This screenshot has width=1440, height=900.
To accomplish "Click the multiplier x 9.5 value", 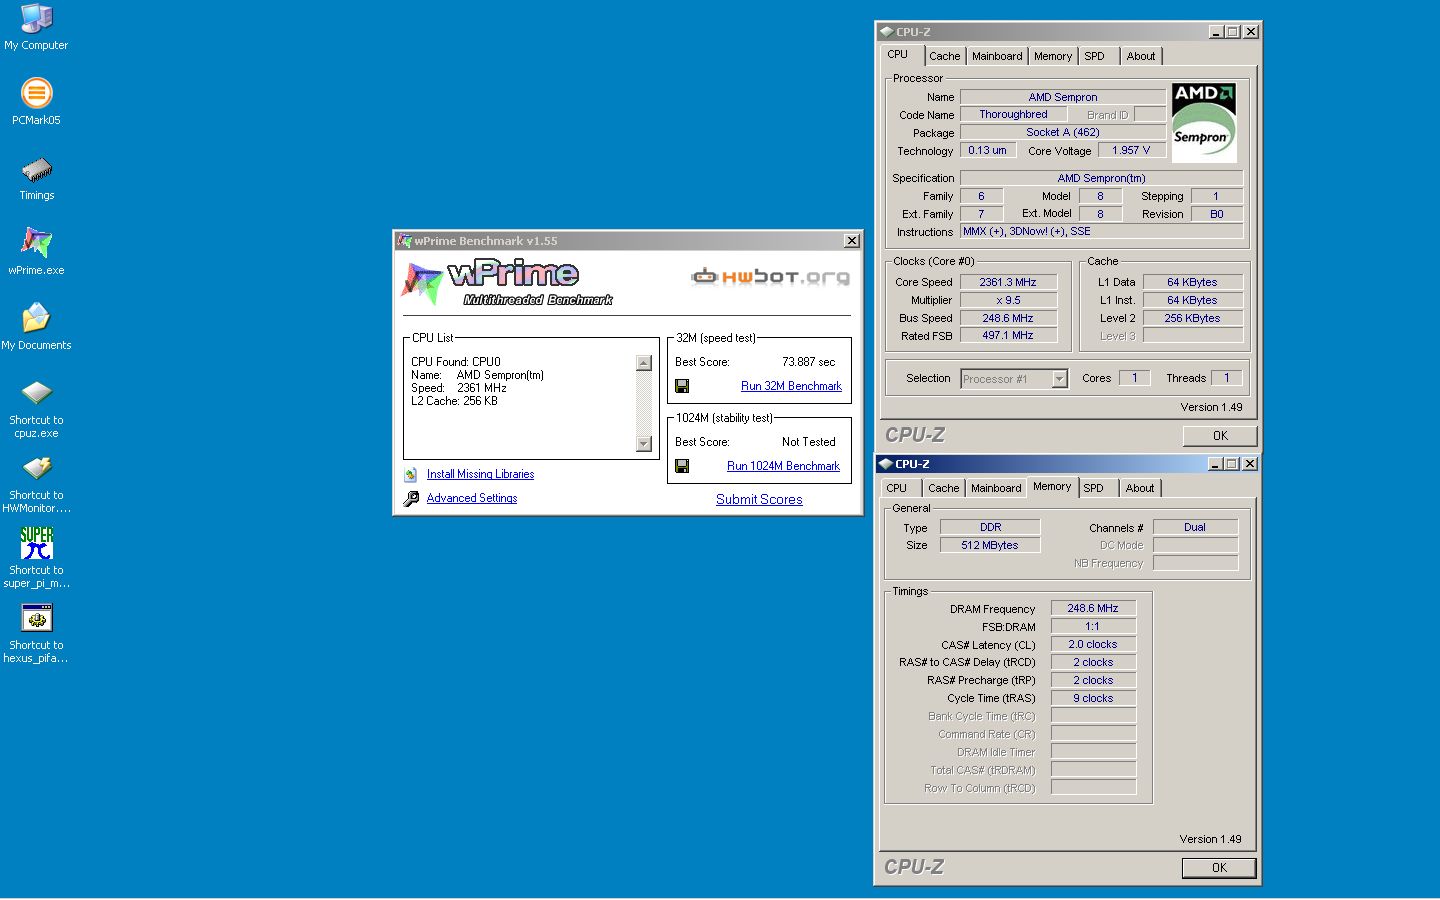I will 1008,300.
